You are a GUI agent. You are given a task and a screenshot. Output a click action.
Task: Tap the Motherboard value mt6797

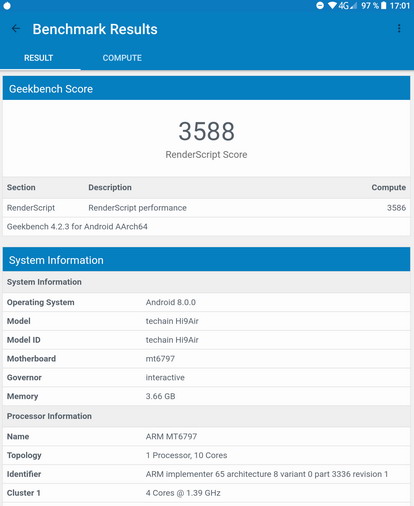(160, 359)
